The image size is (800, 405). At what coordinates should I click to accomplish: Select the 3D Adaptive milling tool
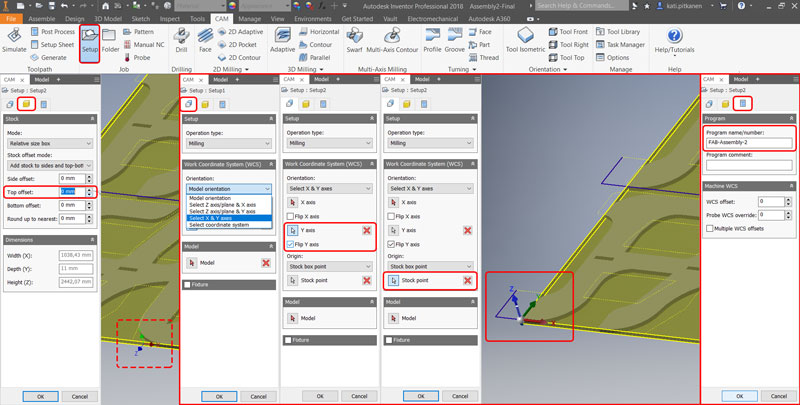coord(282,40)
